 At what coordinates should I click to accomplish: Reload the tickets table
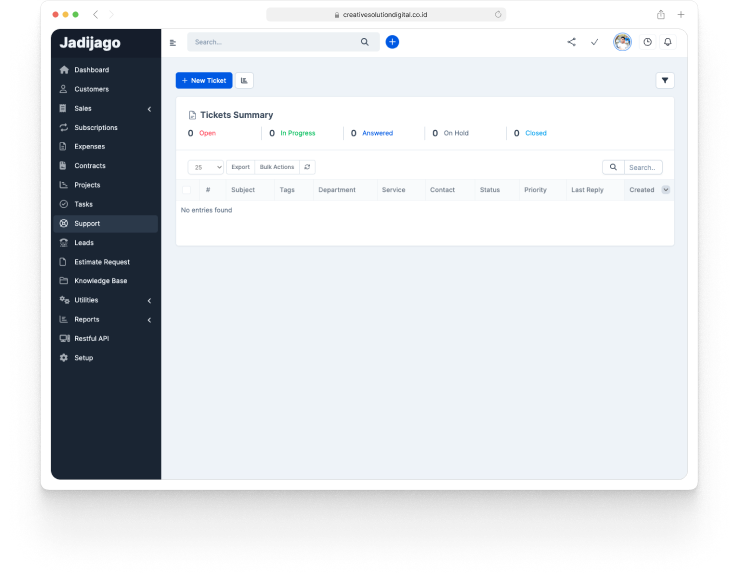[307, 167]
